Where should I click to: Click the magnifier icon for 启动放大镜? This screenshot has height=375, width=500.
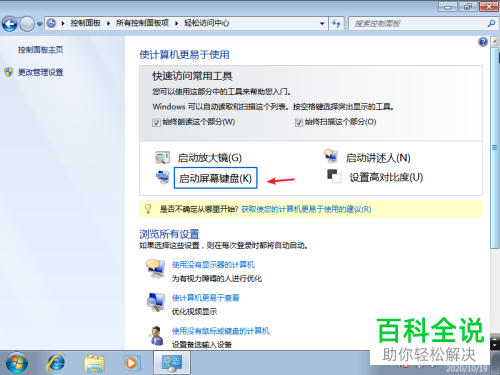(x=162, y=158)
